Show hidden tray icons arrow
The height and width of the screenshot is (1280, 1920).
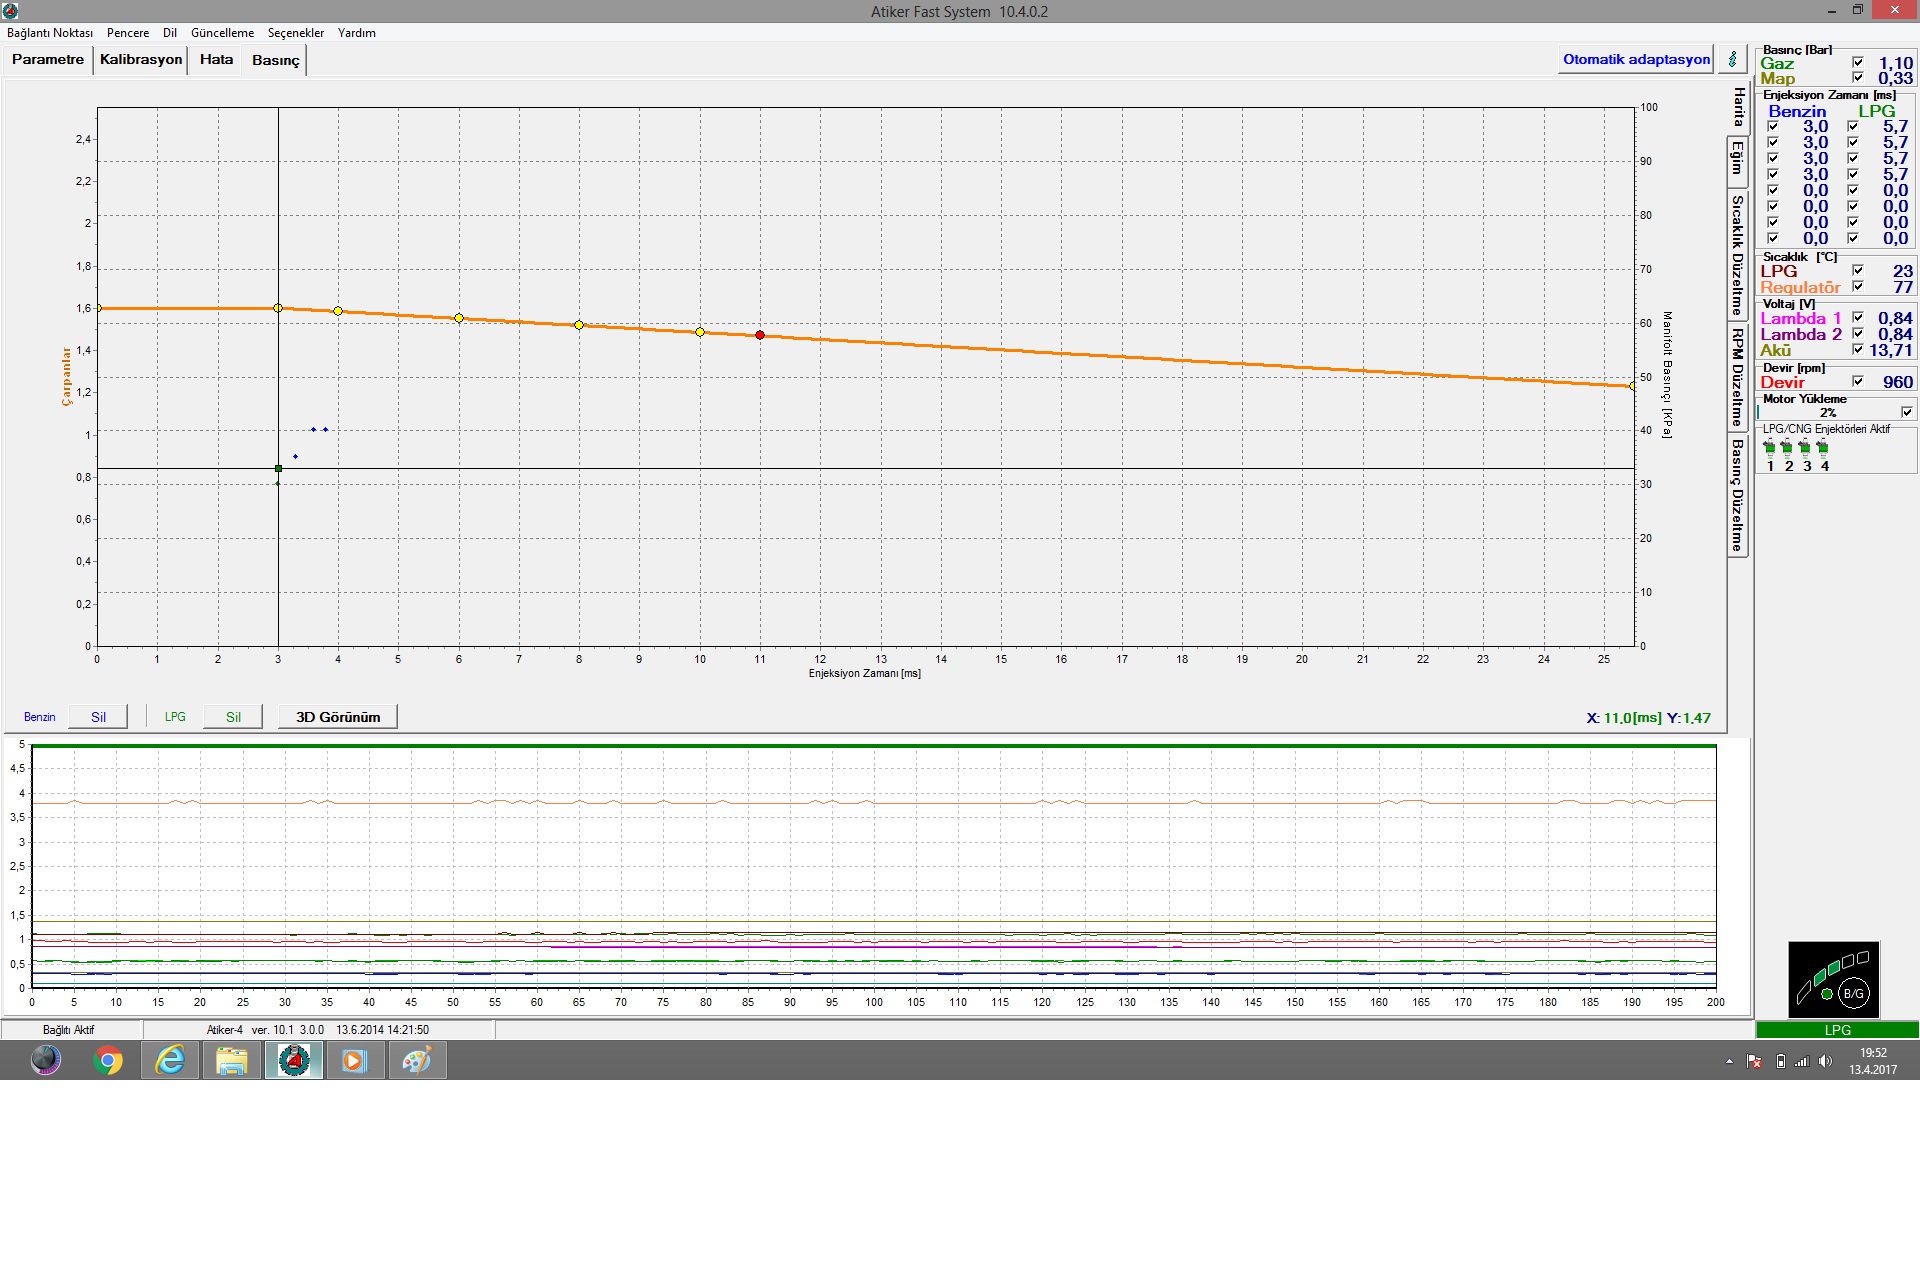1729,1061
